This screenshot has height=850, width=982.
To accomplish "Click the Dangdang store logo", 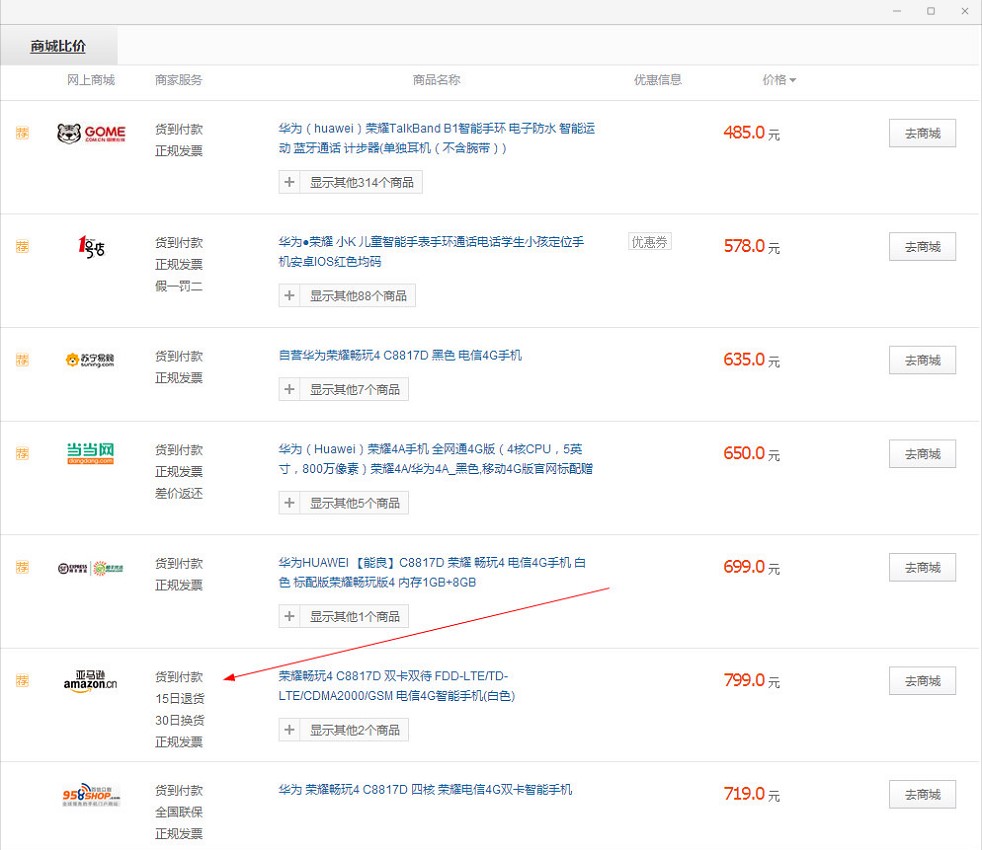I will click(90, 453).
